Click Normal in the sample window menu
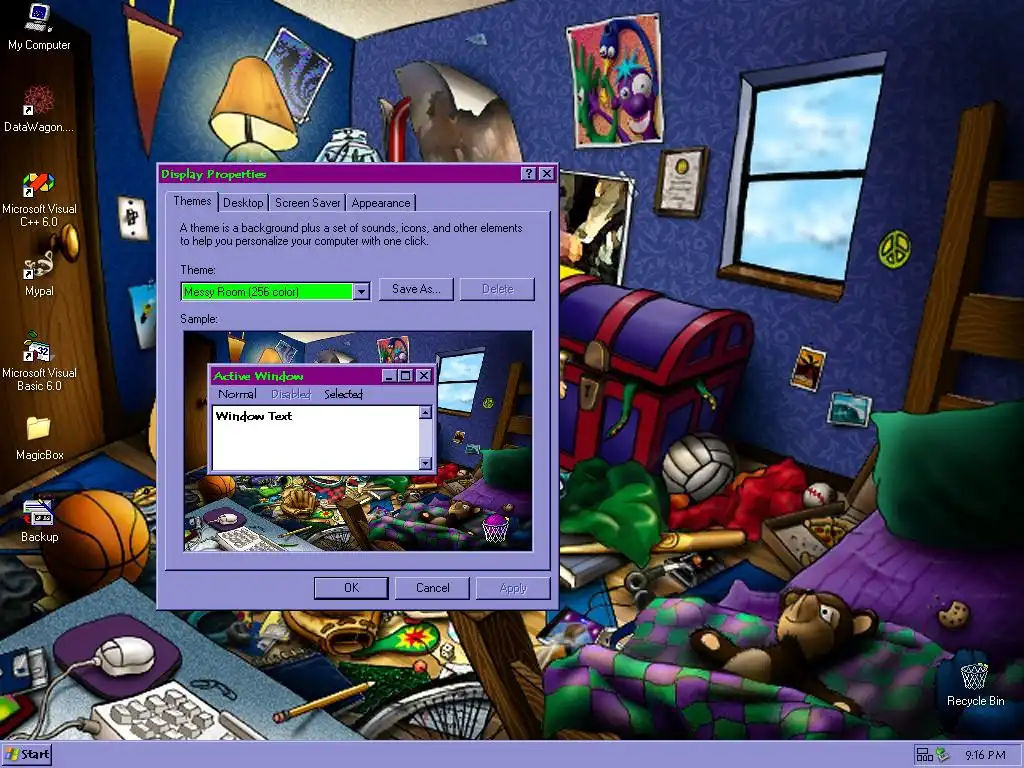 [x=237, y=394]
